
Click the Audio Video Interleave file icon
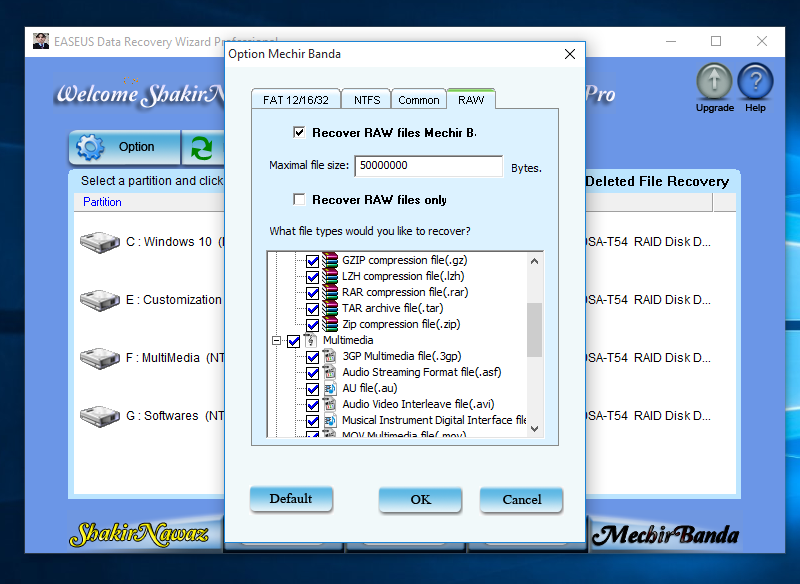click(x=330, y=404)
